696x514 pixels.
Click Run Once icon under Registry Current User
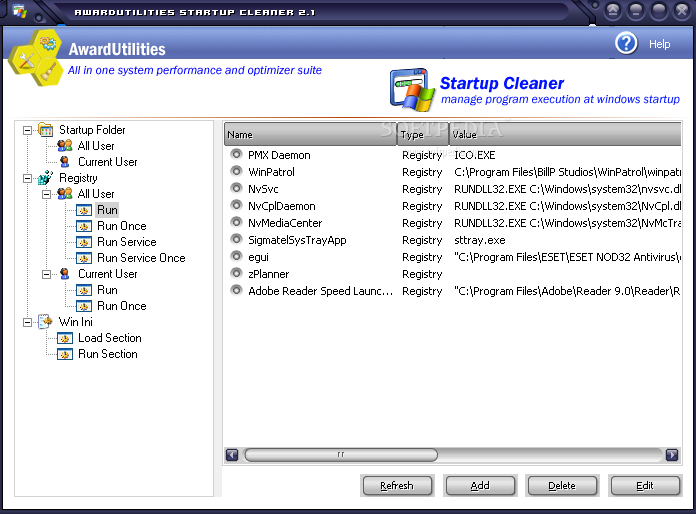pos(84,306)
